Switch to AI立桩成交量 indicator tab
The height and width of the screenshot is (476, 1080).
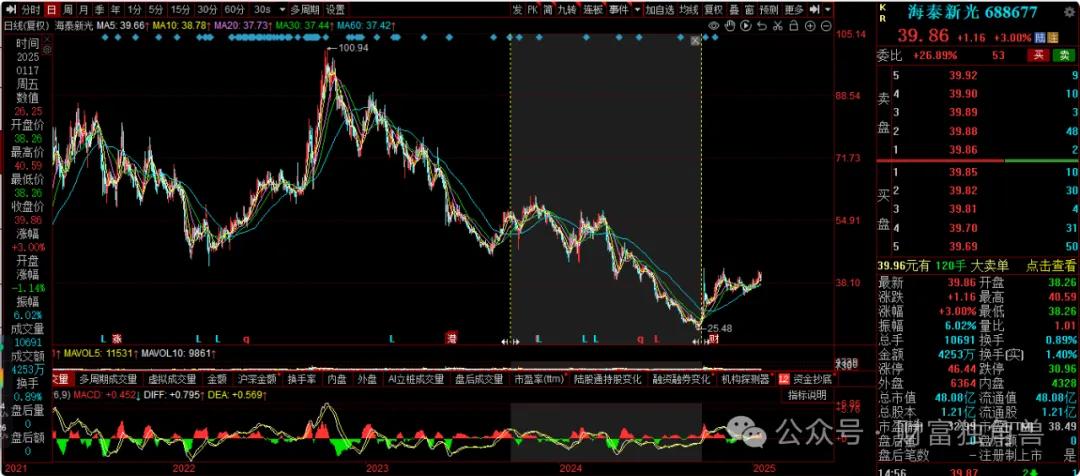[x=416, y=379]
